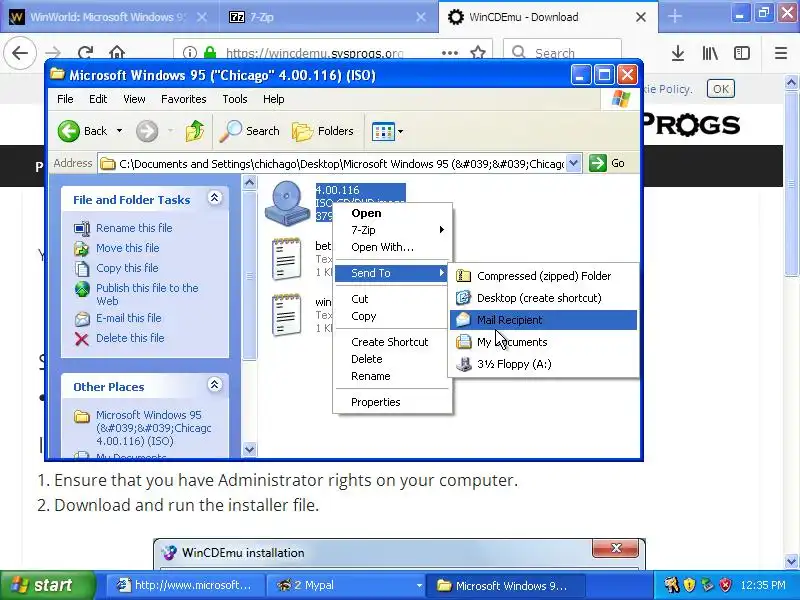Click the Windows Start button

coord(47,585)
